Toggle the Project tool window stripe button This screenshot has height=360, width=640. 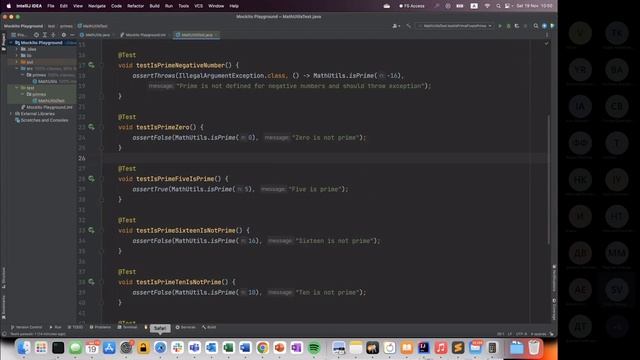[4, 42]
